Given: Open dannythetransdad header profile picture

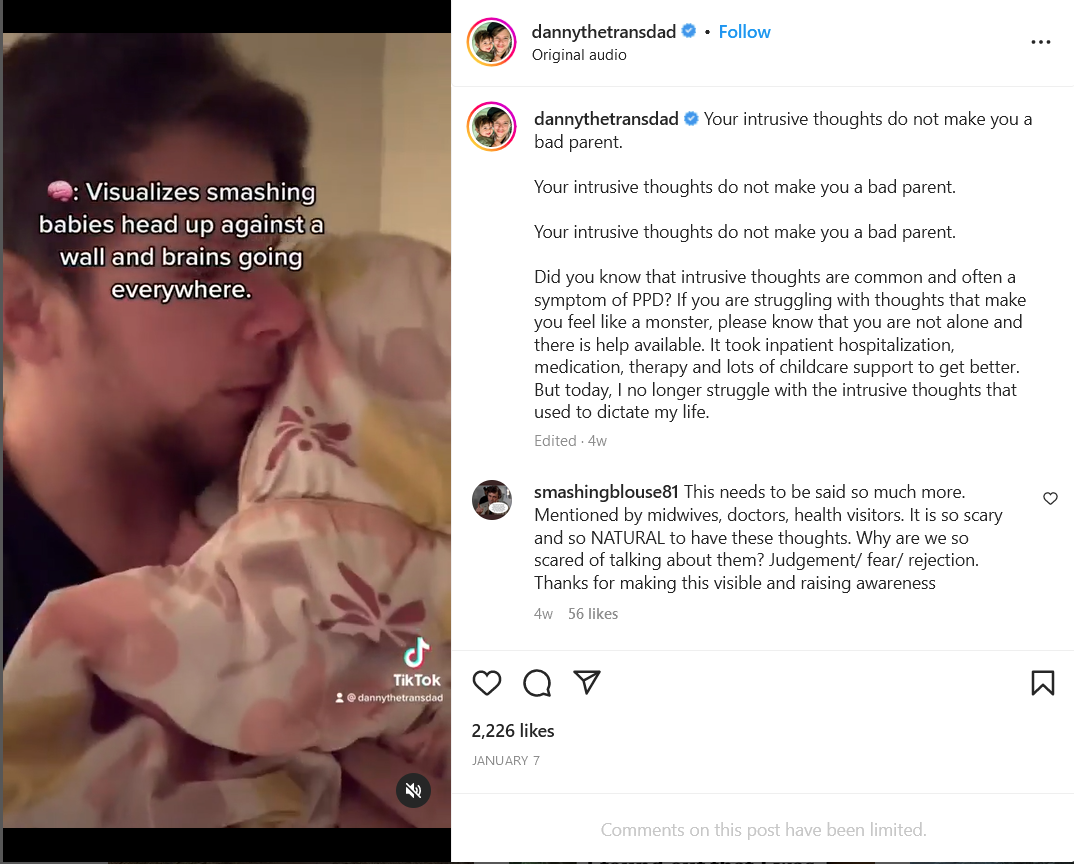Looking at the screenshot, I should click(491, 42).
